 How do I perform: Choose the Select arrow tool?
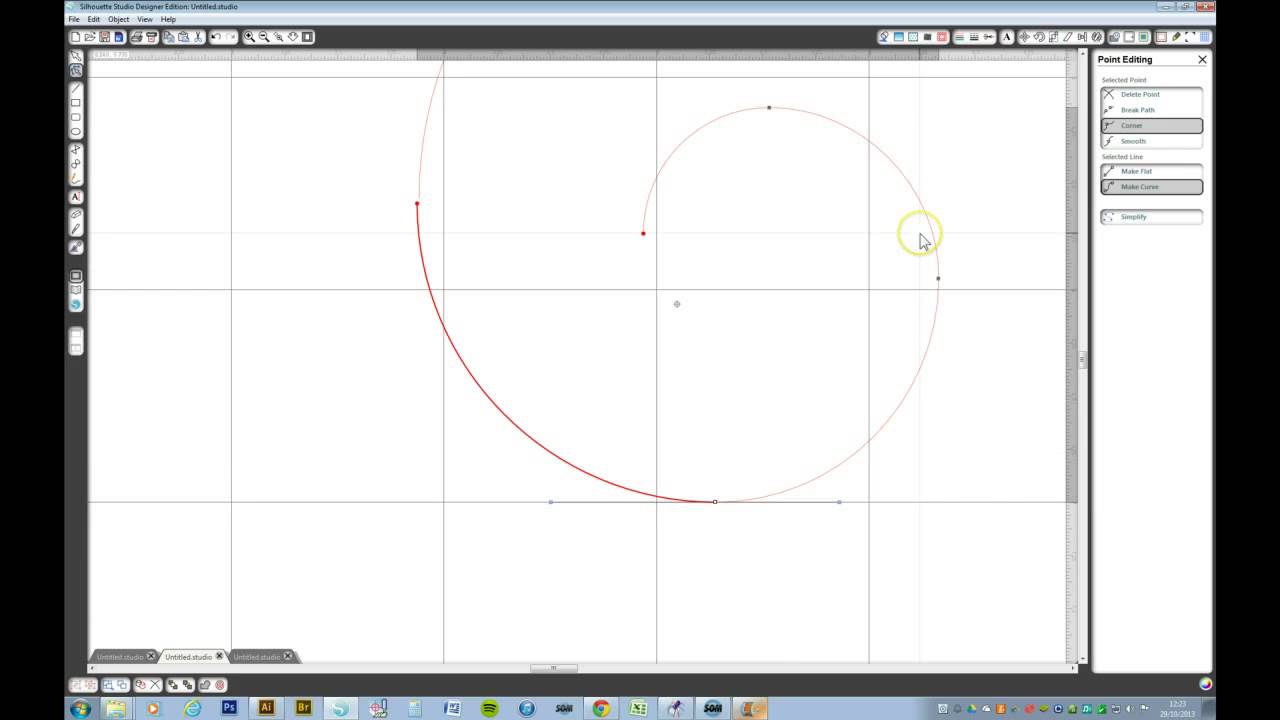76,57
